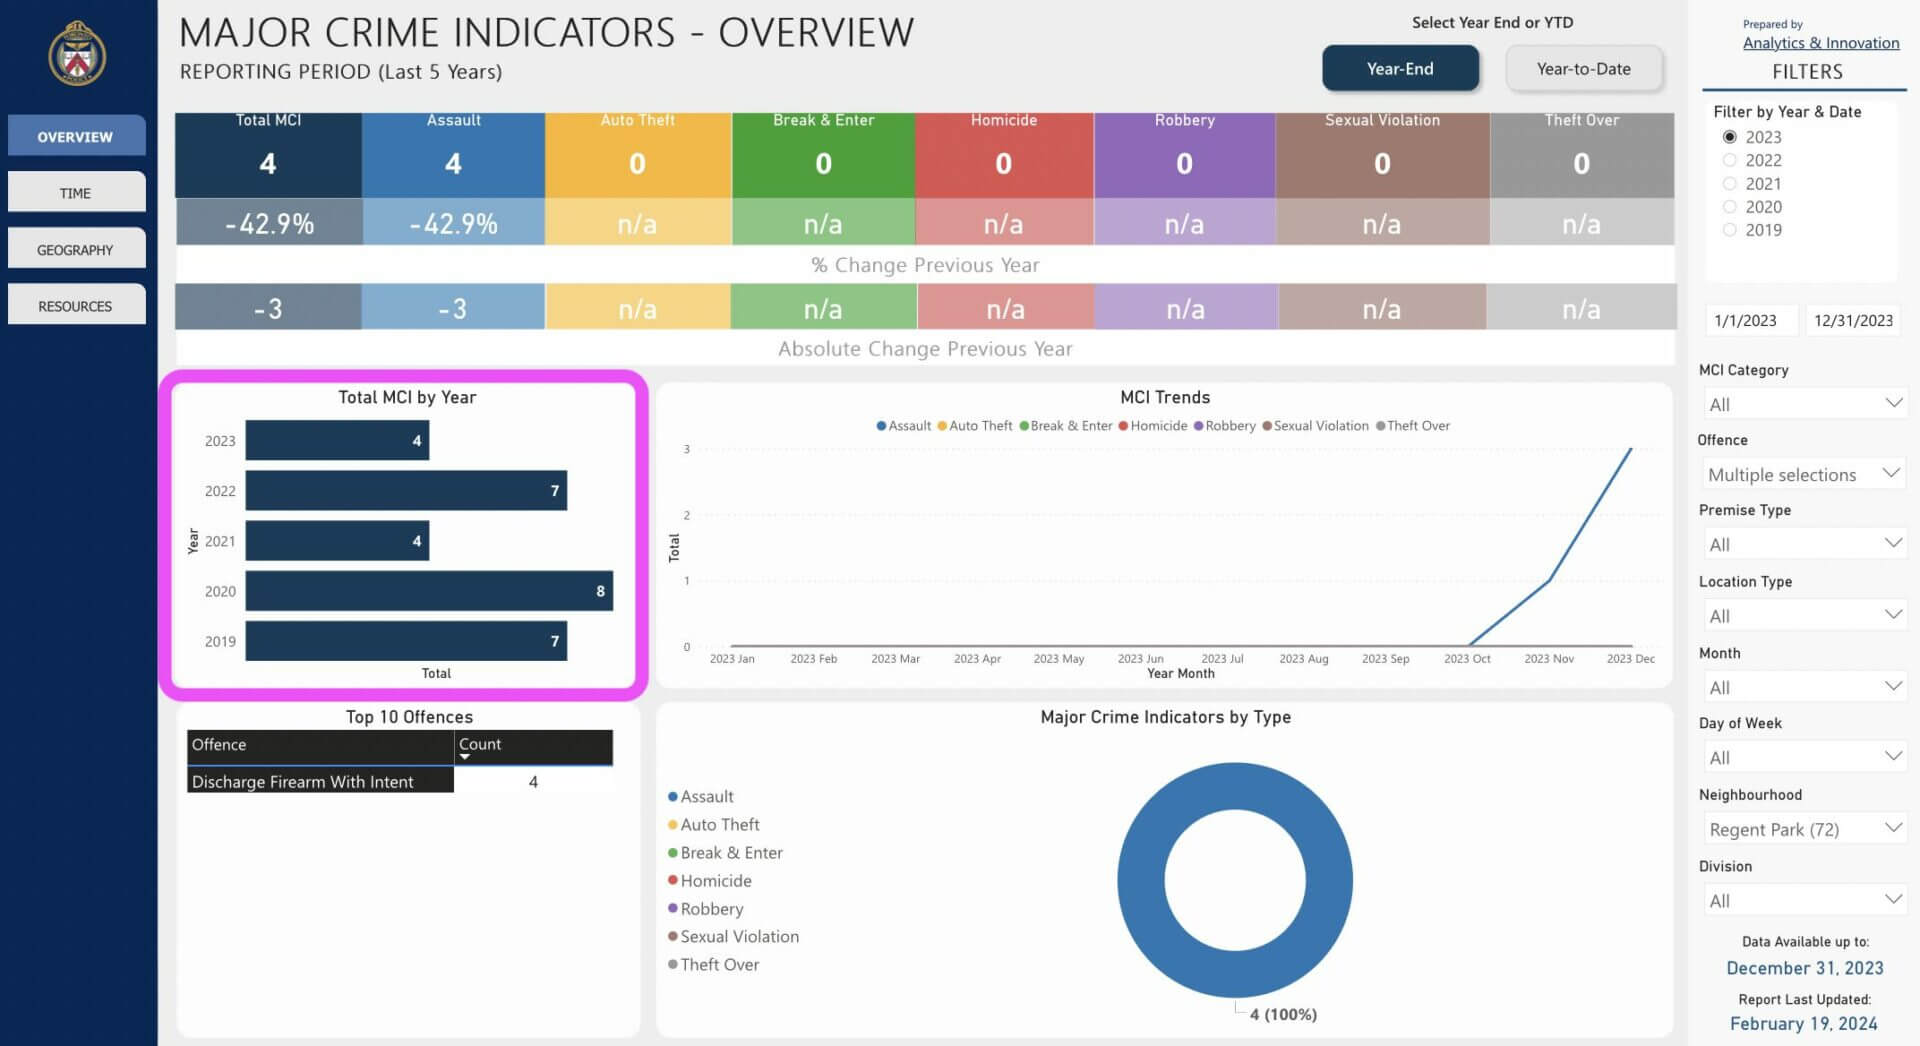Open the Neighbourhood dropdown showing Regent Park
This screenshot has width=1920, height=1046.
pos(1804,829)
